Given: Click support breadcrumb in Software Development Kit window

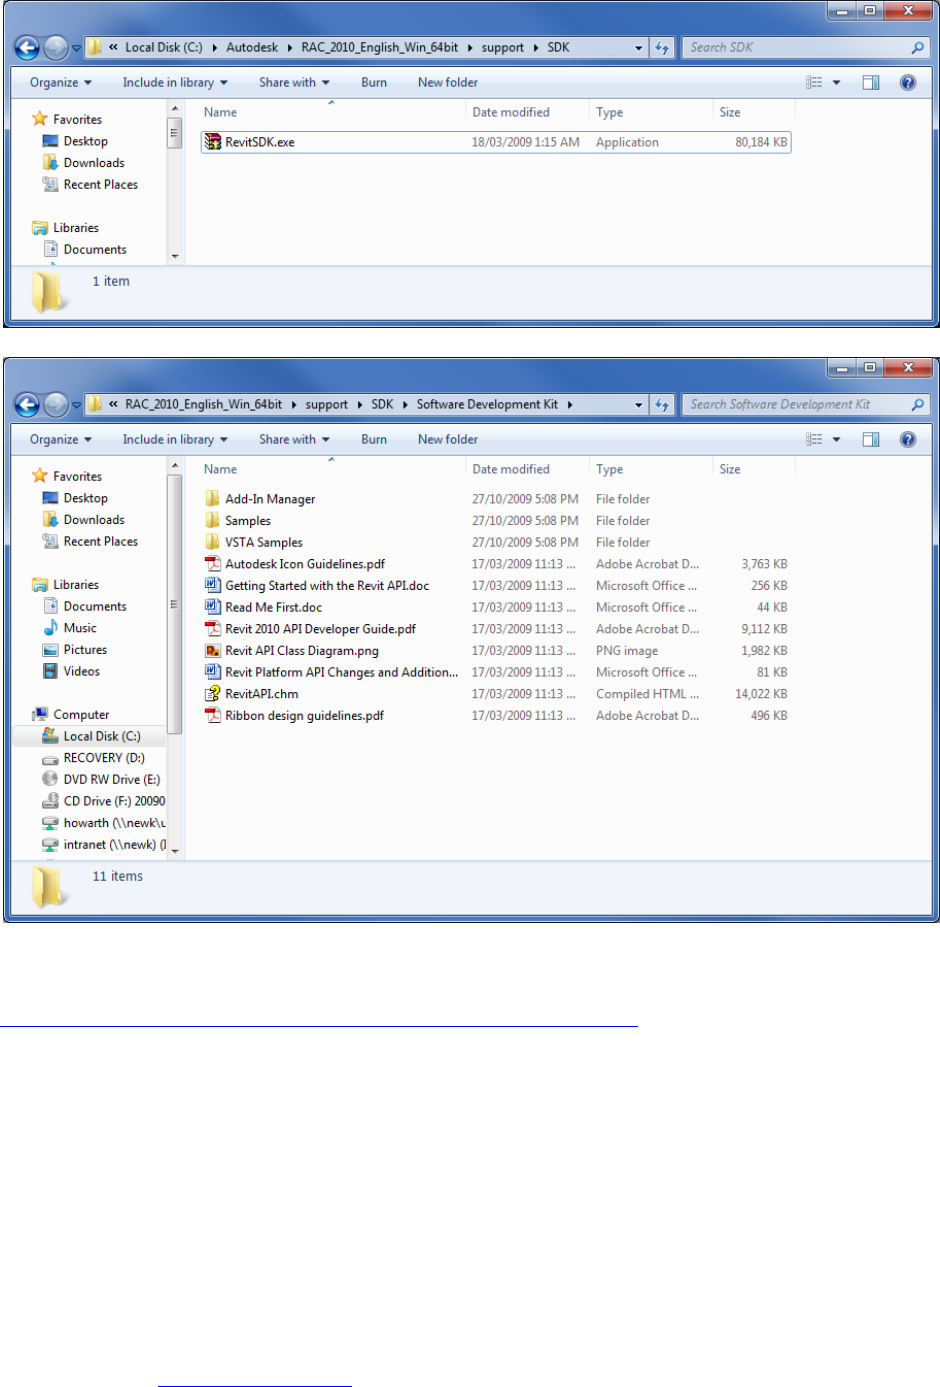Looking at the screenshot, I should (x=327, y=404).
